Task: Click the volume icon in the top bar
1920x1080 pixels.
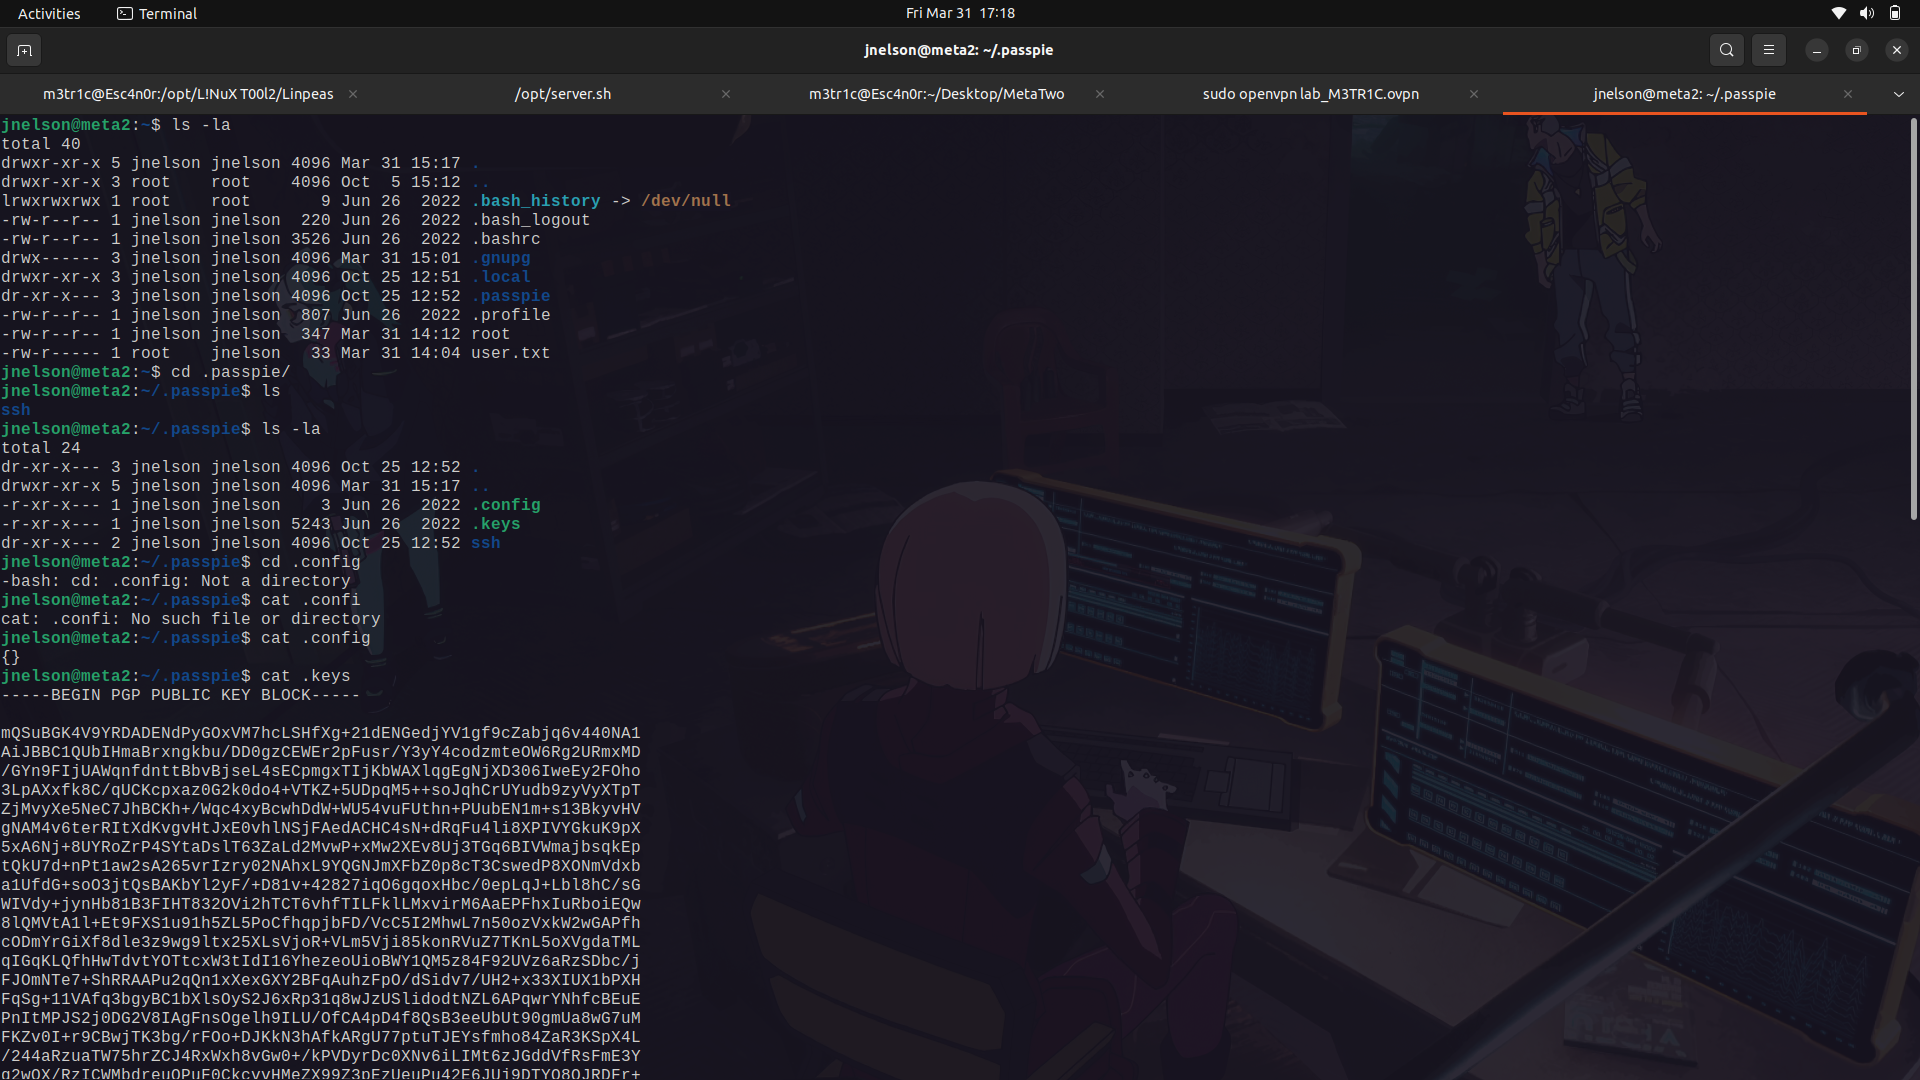Action: click(1866, 13)
